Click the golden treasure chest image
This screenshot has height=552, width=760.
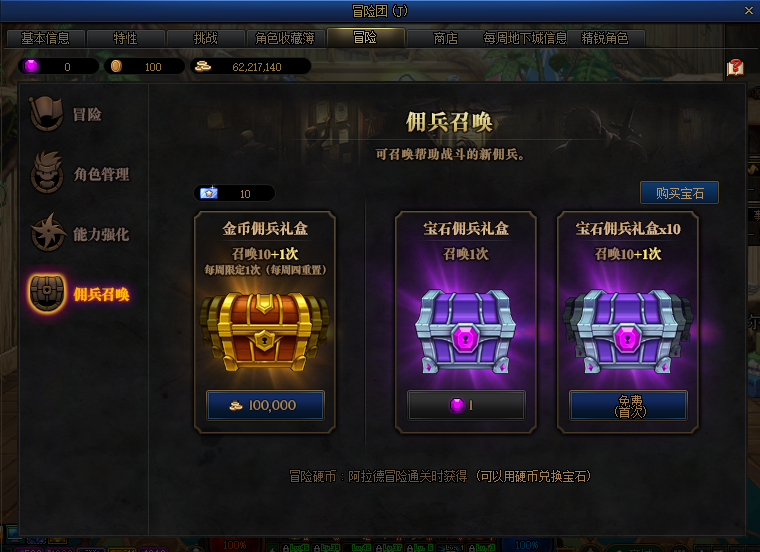265,331
